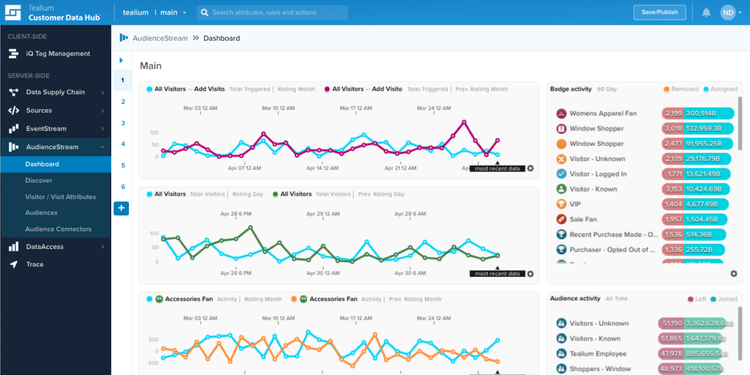750x375 pixels.
Task: Expand the dashboard list arrow
Action: click(121, 60)
